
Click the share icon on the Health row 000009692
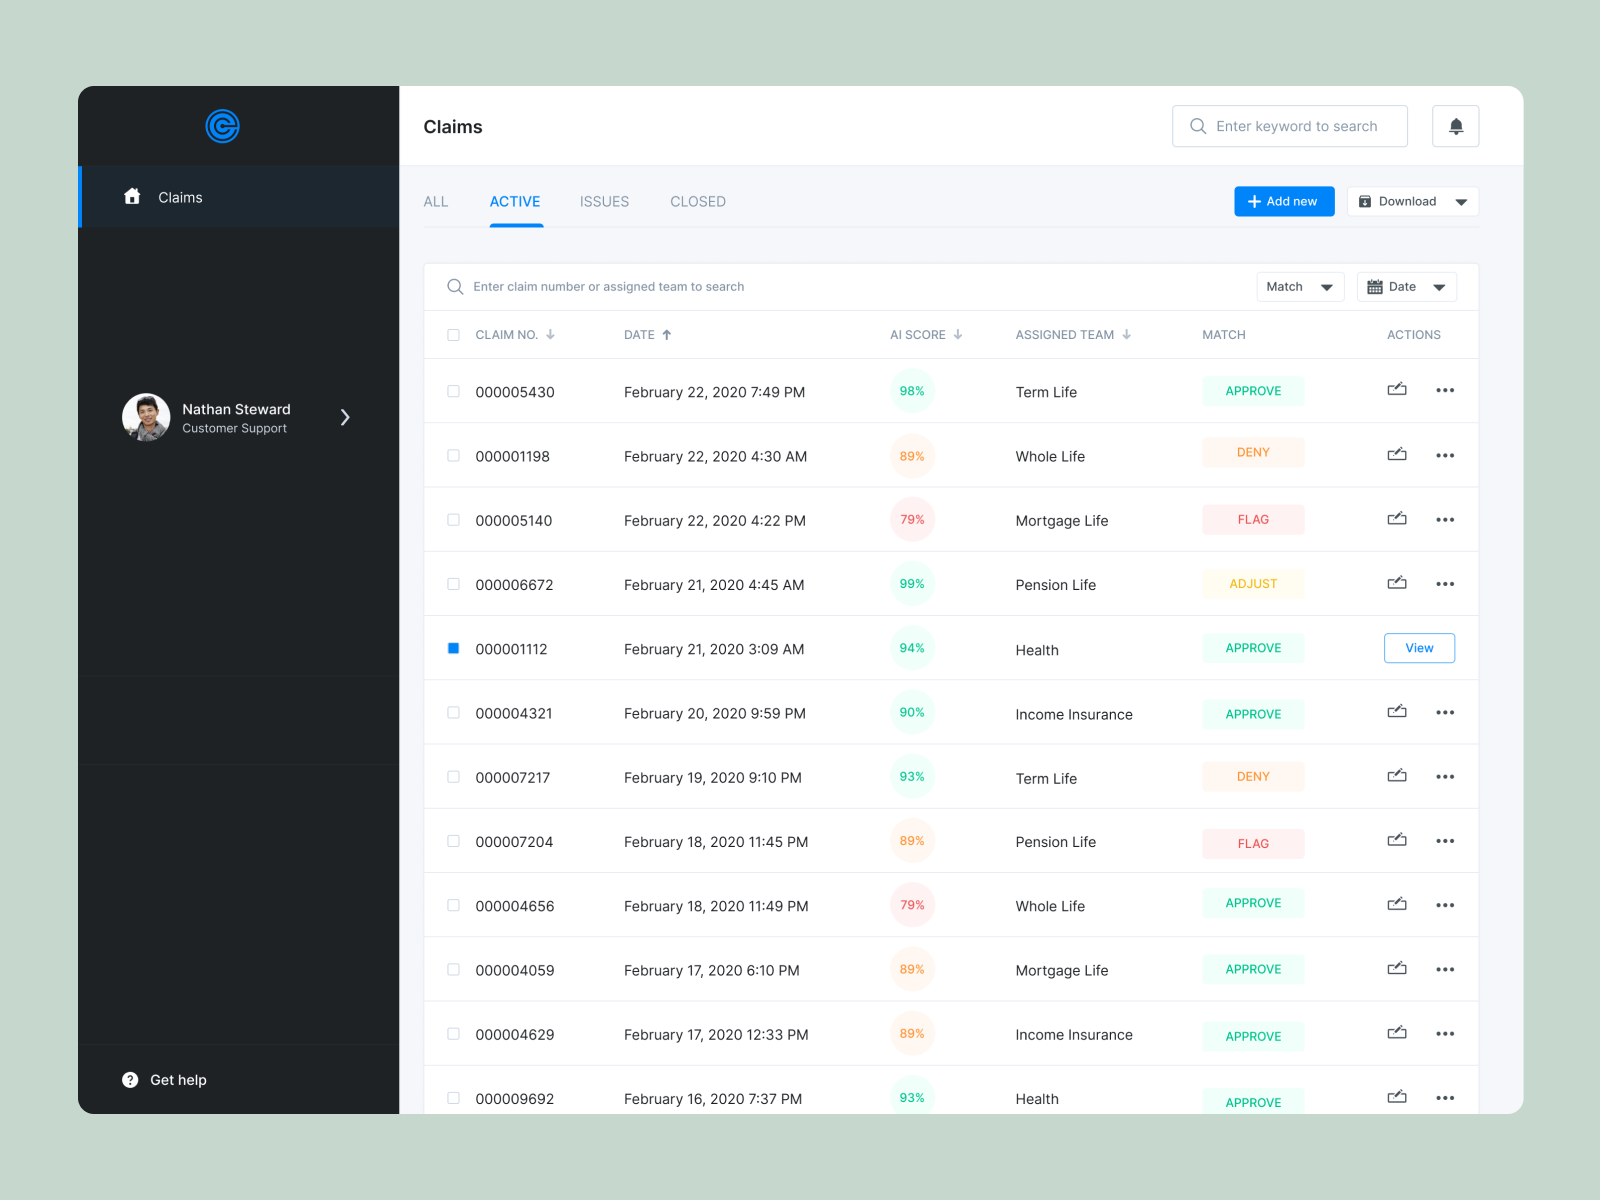pos(1397,1097)
